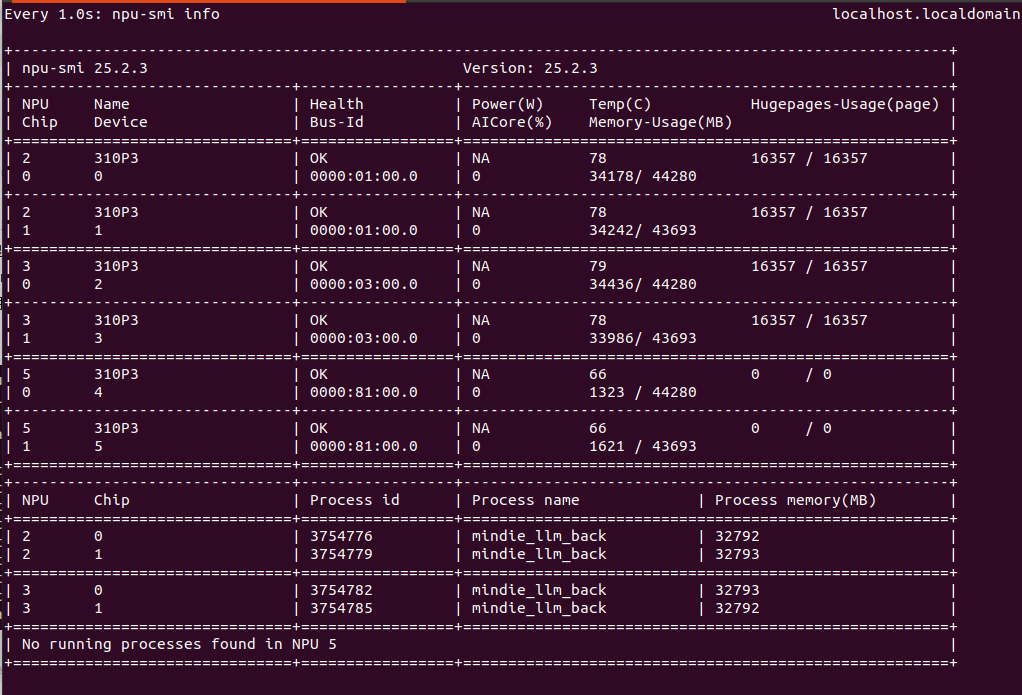
Task: Click memory value '34242/ 43693'
Action: 643,231
